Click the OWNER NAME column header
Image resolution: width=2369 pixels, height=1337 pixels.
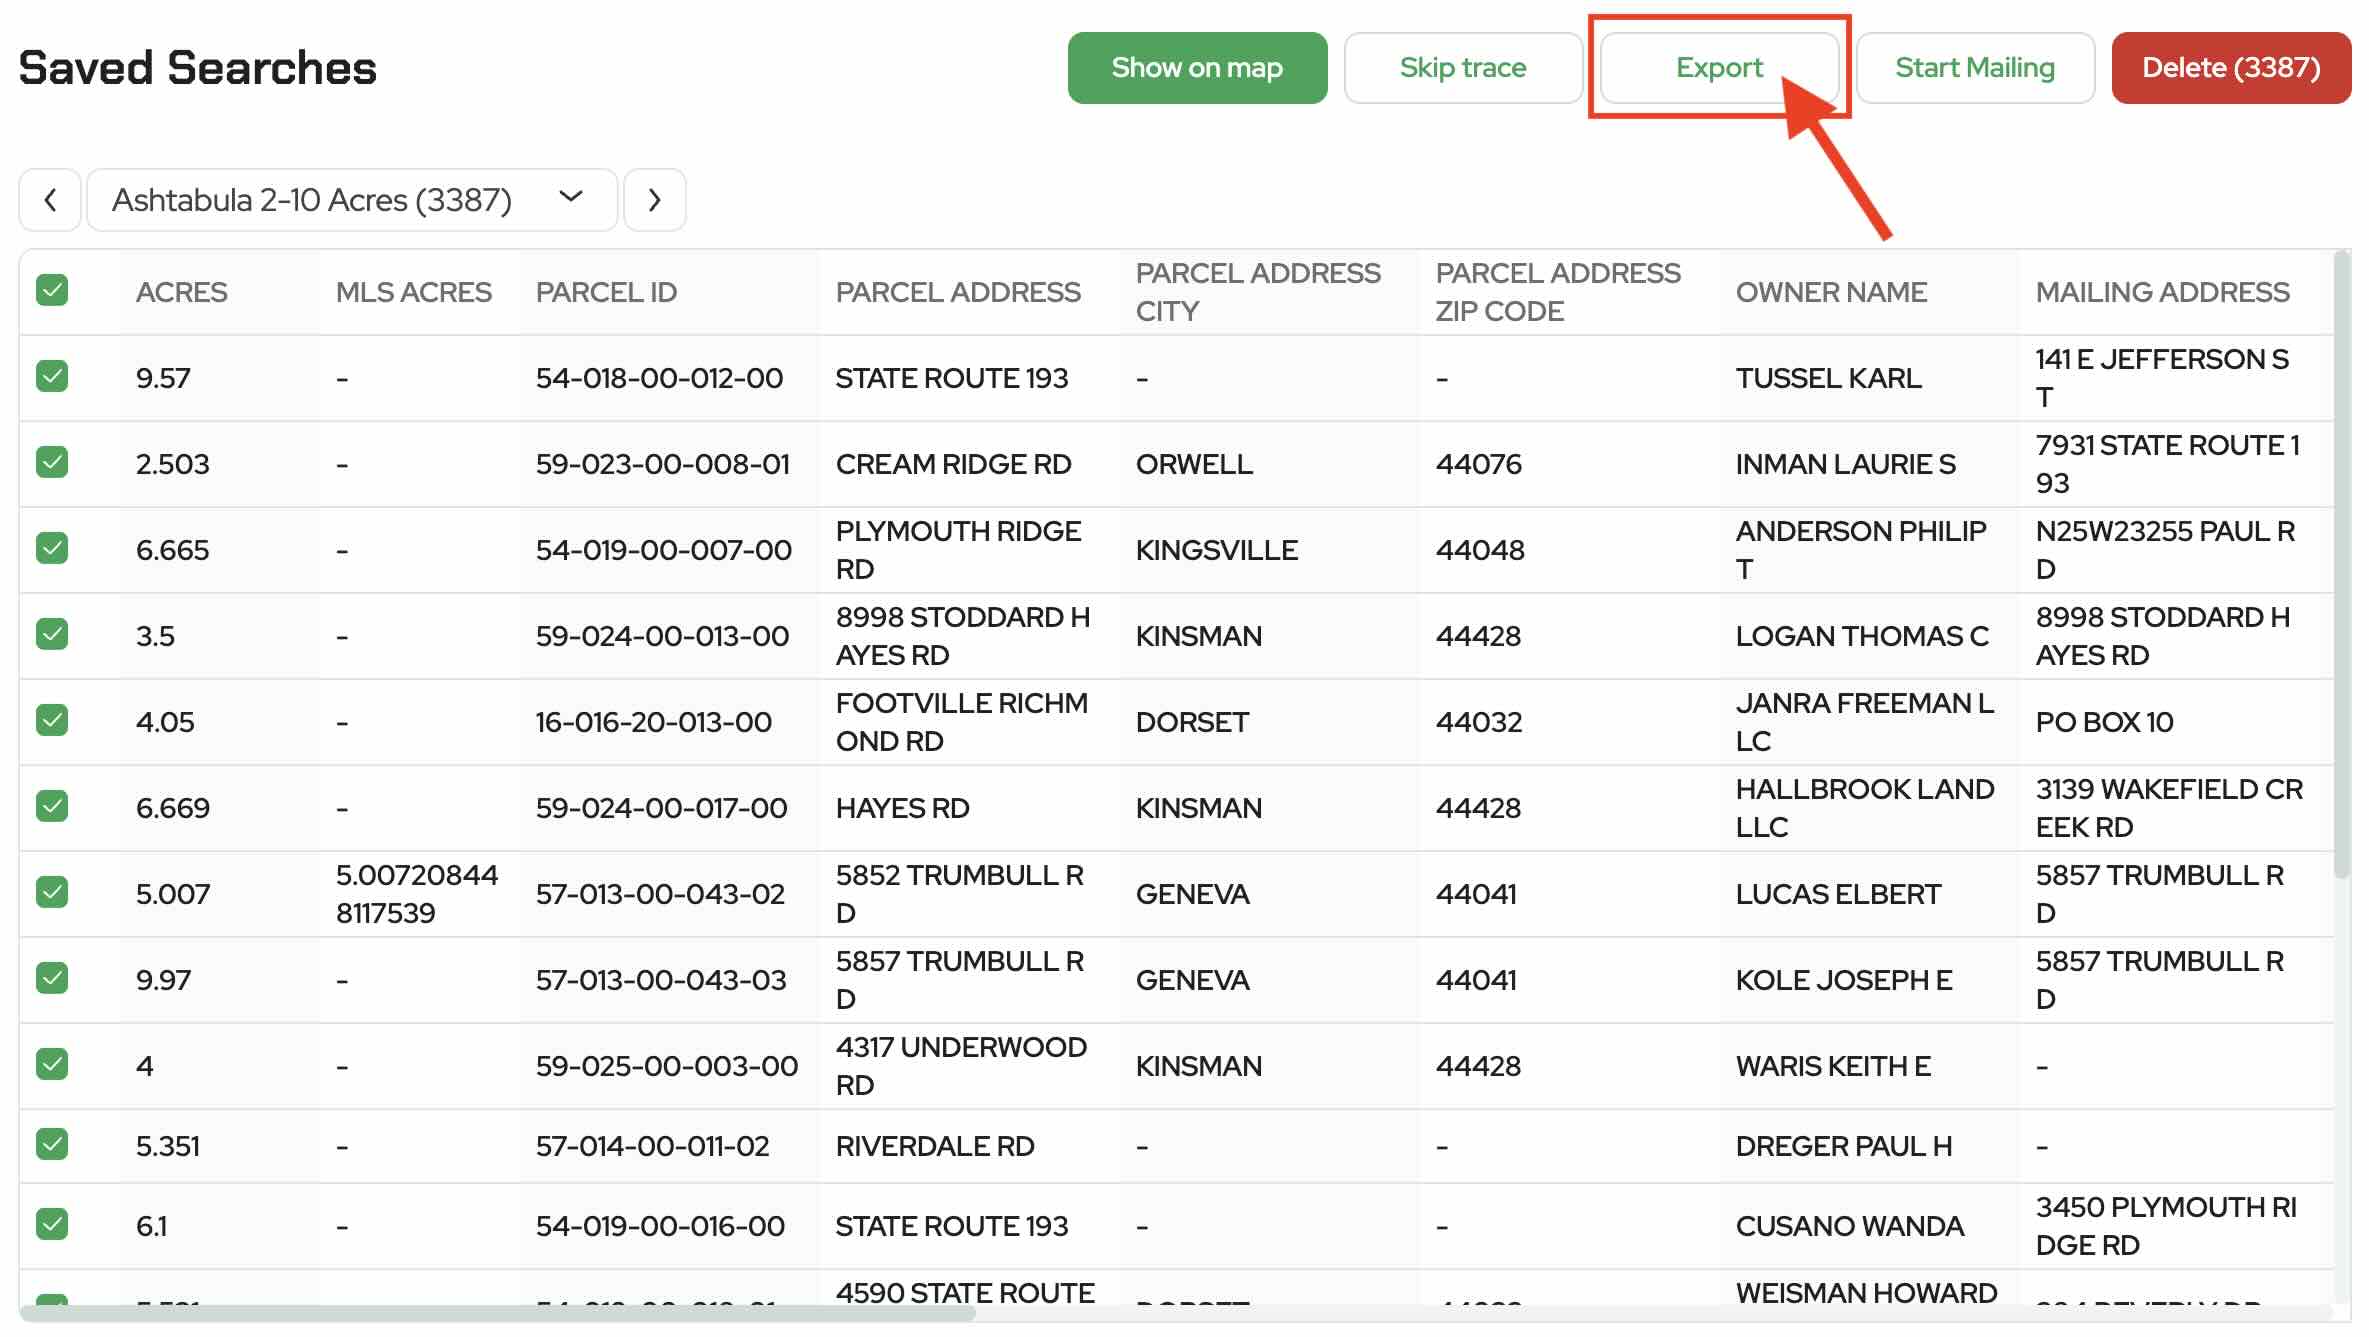[1831, 292]
